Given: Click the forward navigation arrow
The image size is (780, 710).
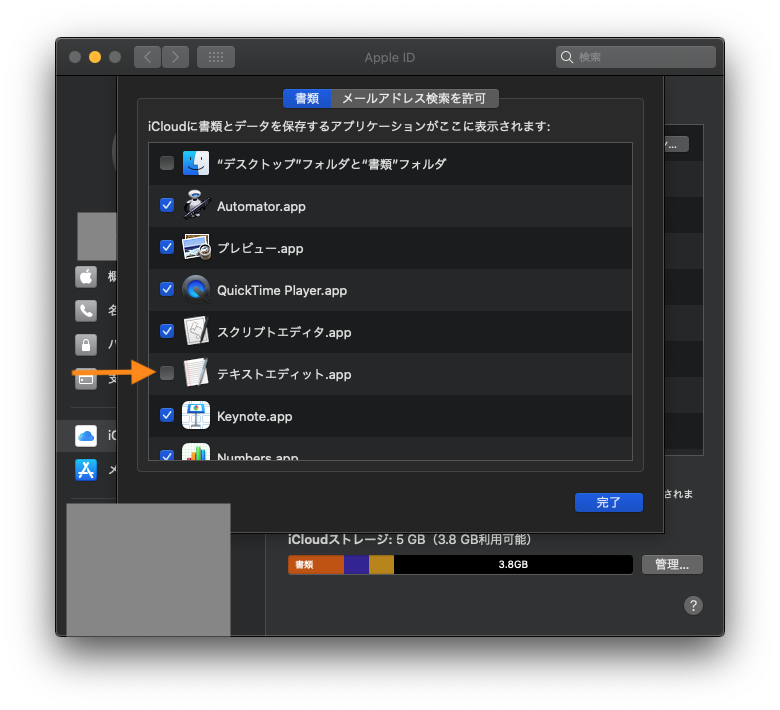Looking at the screenshot, I should point(175,57).
